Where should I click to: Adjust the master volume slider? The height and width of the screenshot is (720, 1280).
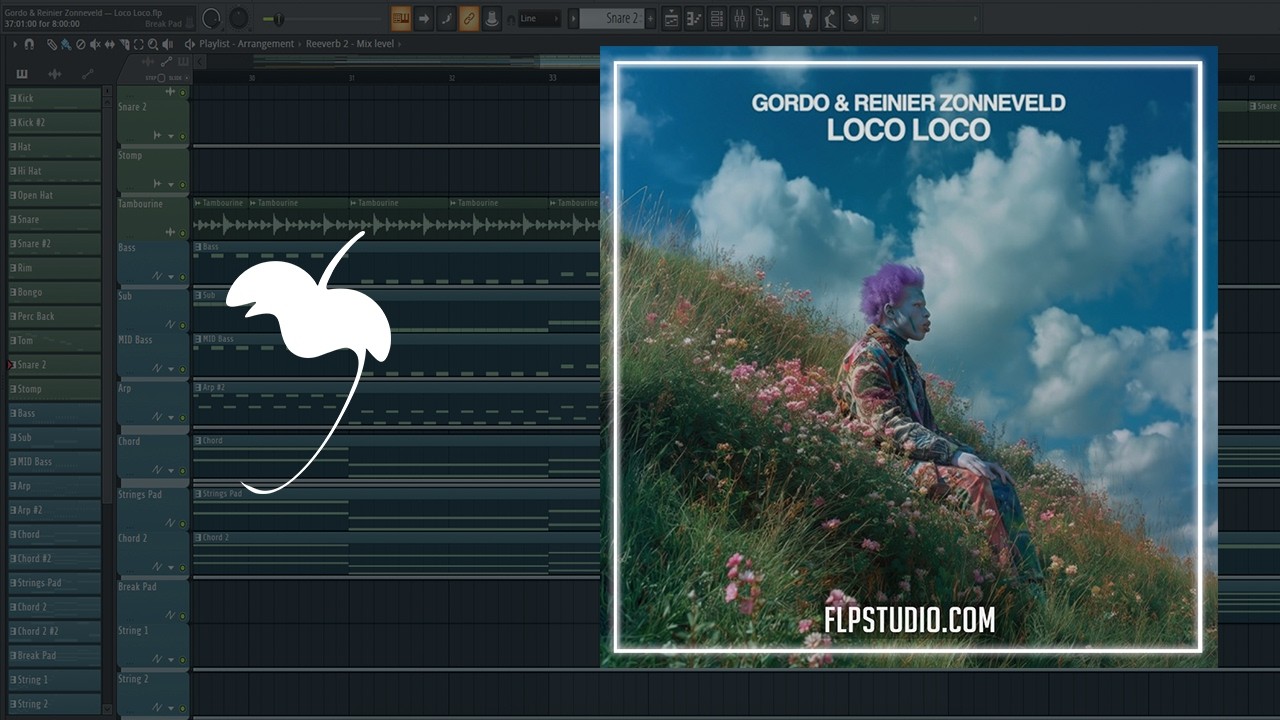[279, 19]
